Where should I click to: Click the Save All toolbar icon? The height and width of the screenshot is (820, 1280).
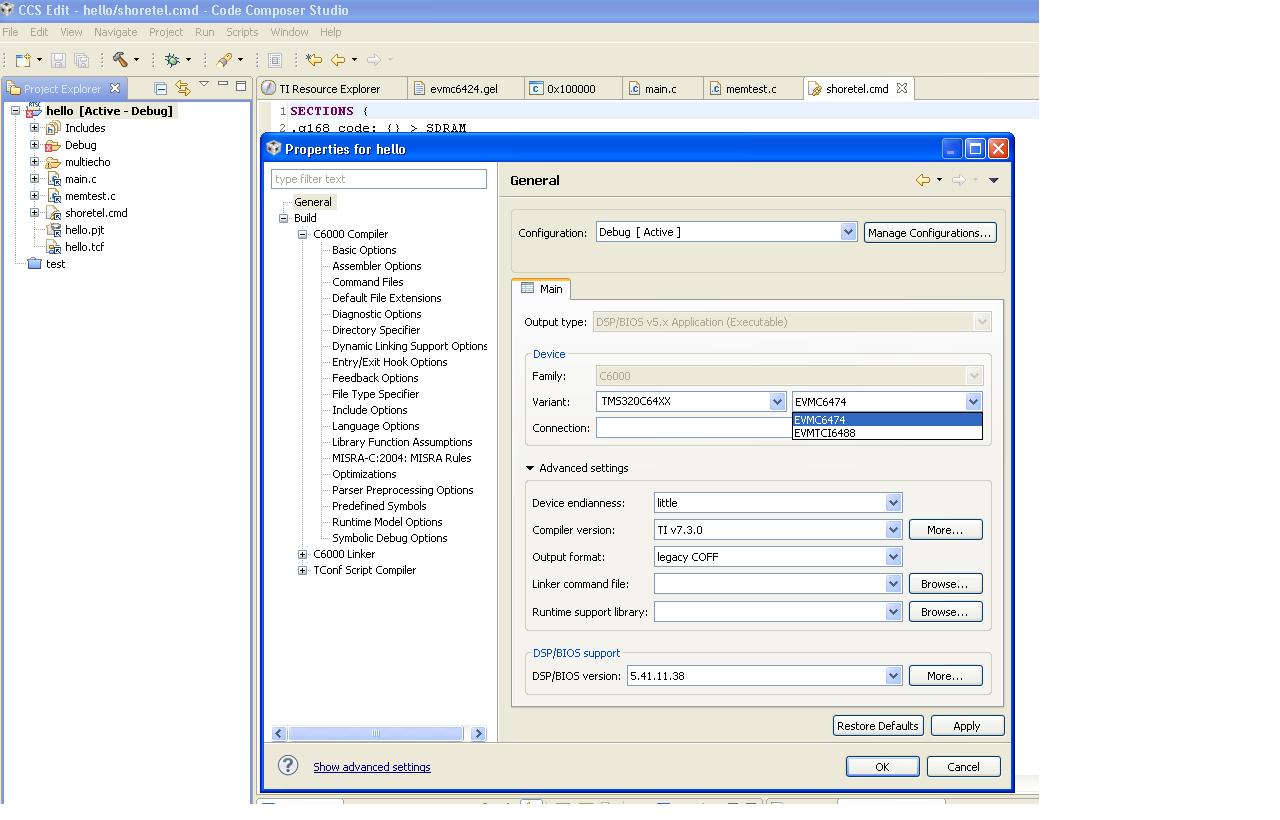point(82,60)
